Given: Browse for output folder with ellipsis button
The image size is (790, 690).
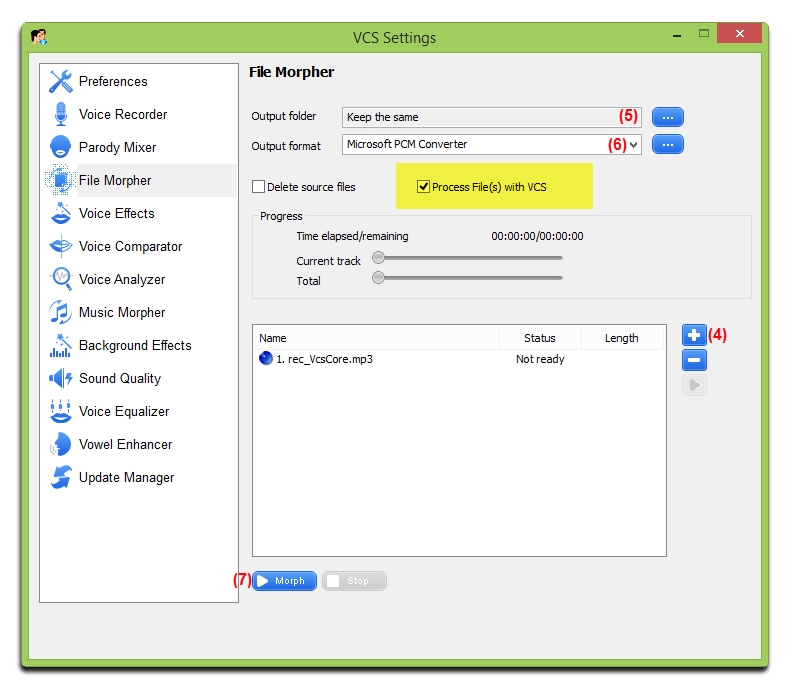Looking at the screenshot, I should click(x=667, y=117).
